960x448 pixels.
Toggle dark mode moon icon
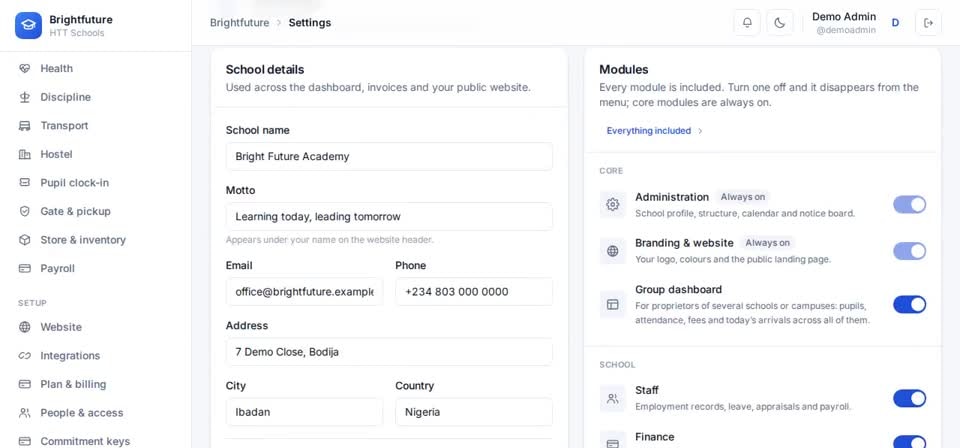[x=779, y=23]
